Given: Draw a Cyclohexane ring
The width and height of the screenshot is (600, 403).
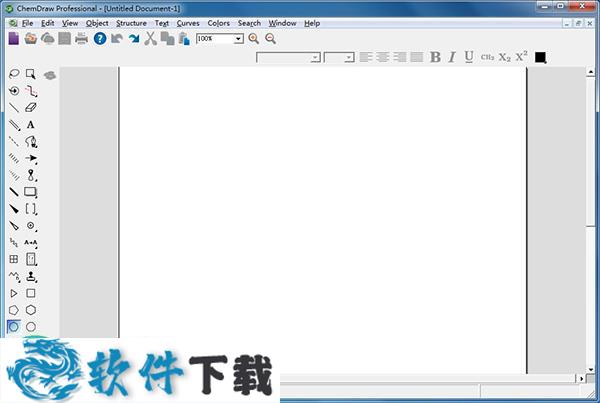Looking at the screenshot, I should (31, 310).
